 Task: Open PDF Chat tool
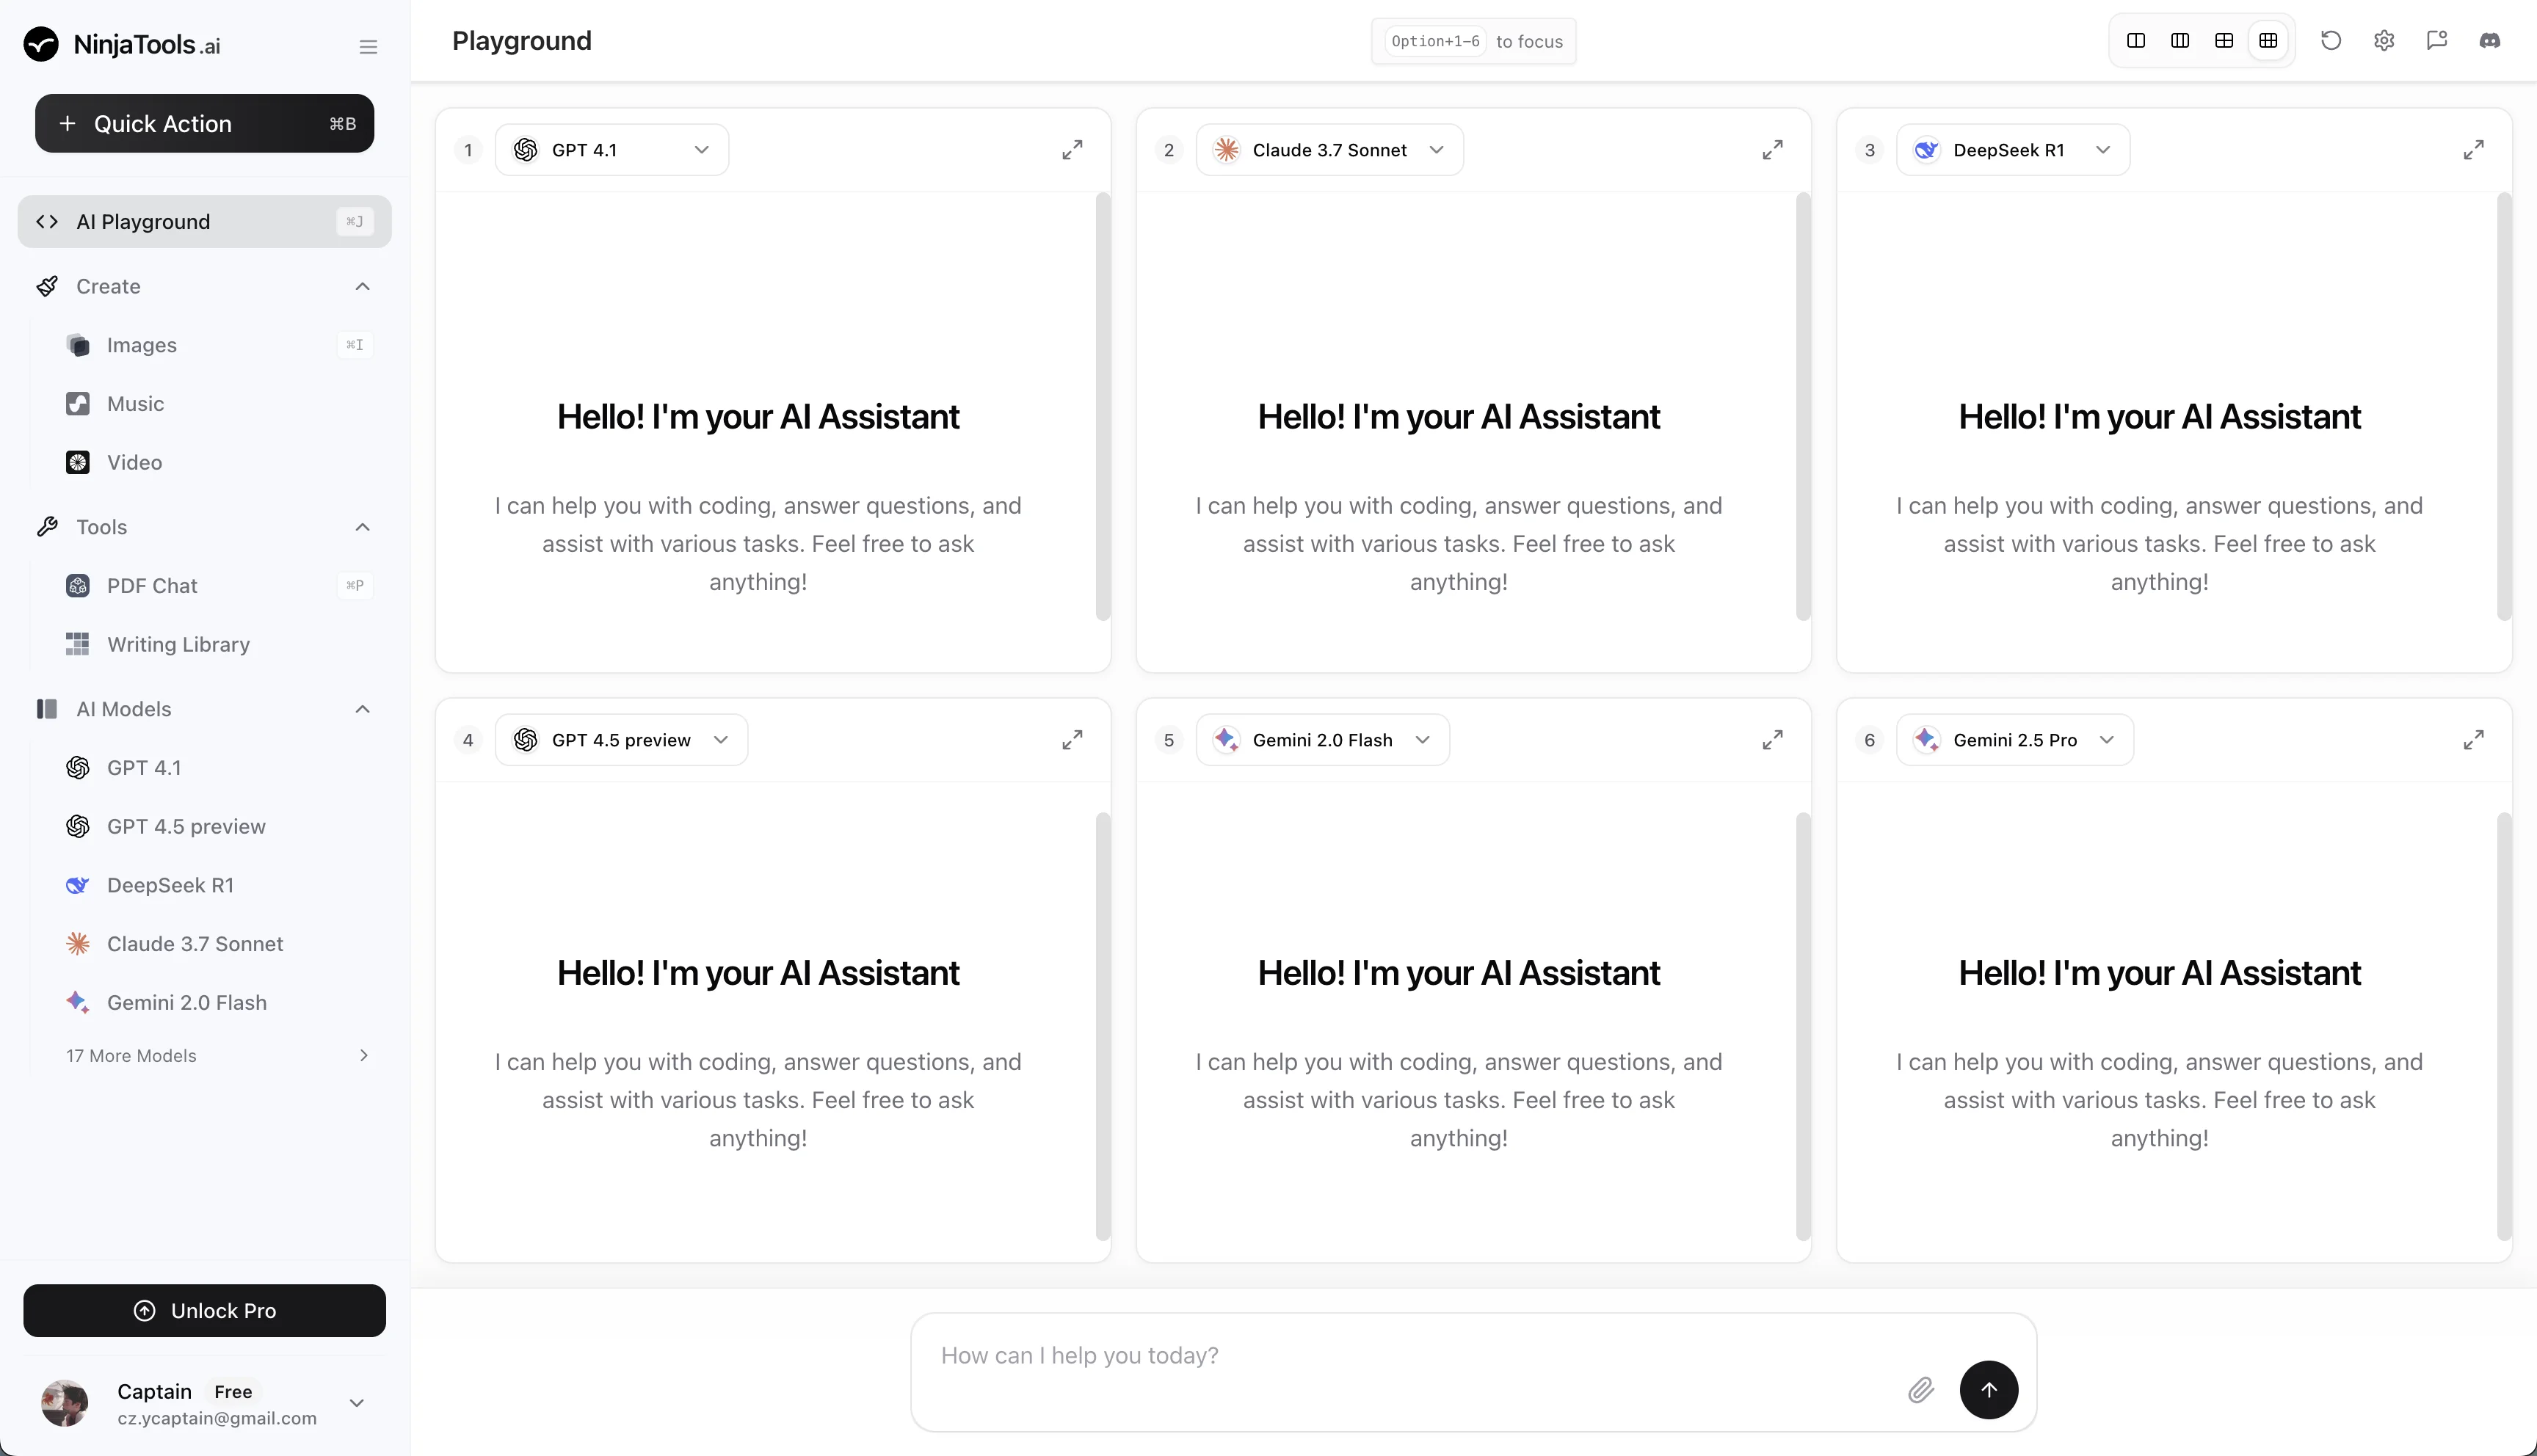point(152,586)
